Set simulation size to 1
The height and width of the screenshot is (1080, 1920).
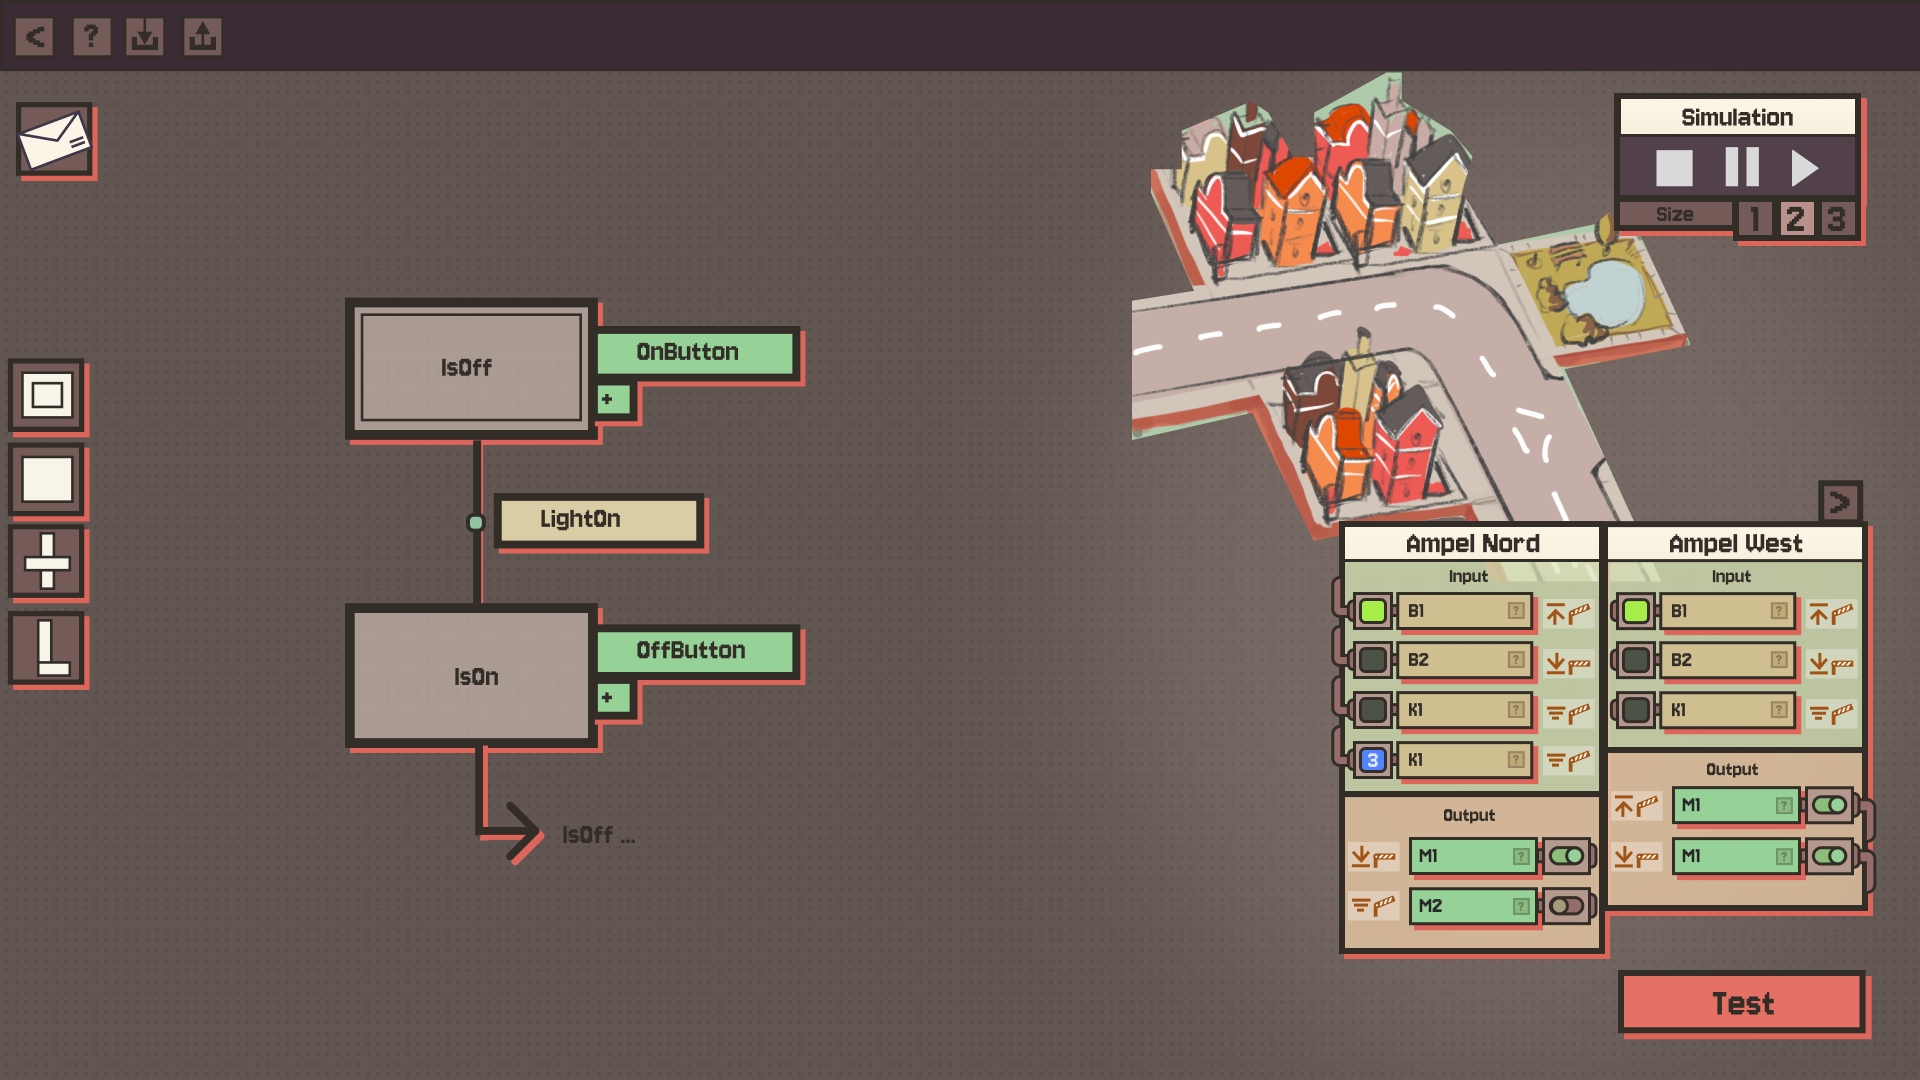(x=1754, y=218)
